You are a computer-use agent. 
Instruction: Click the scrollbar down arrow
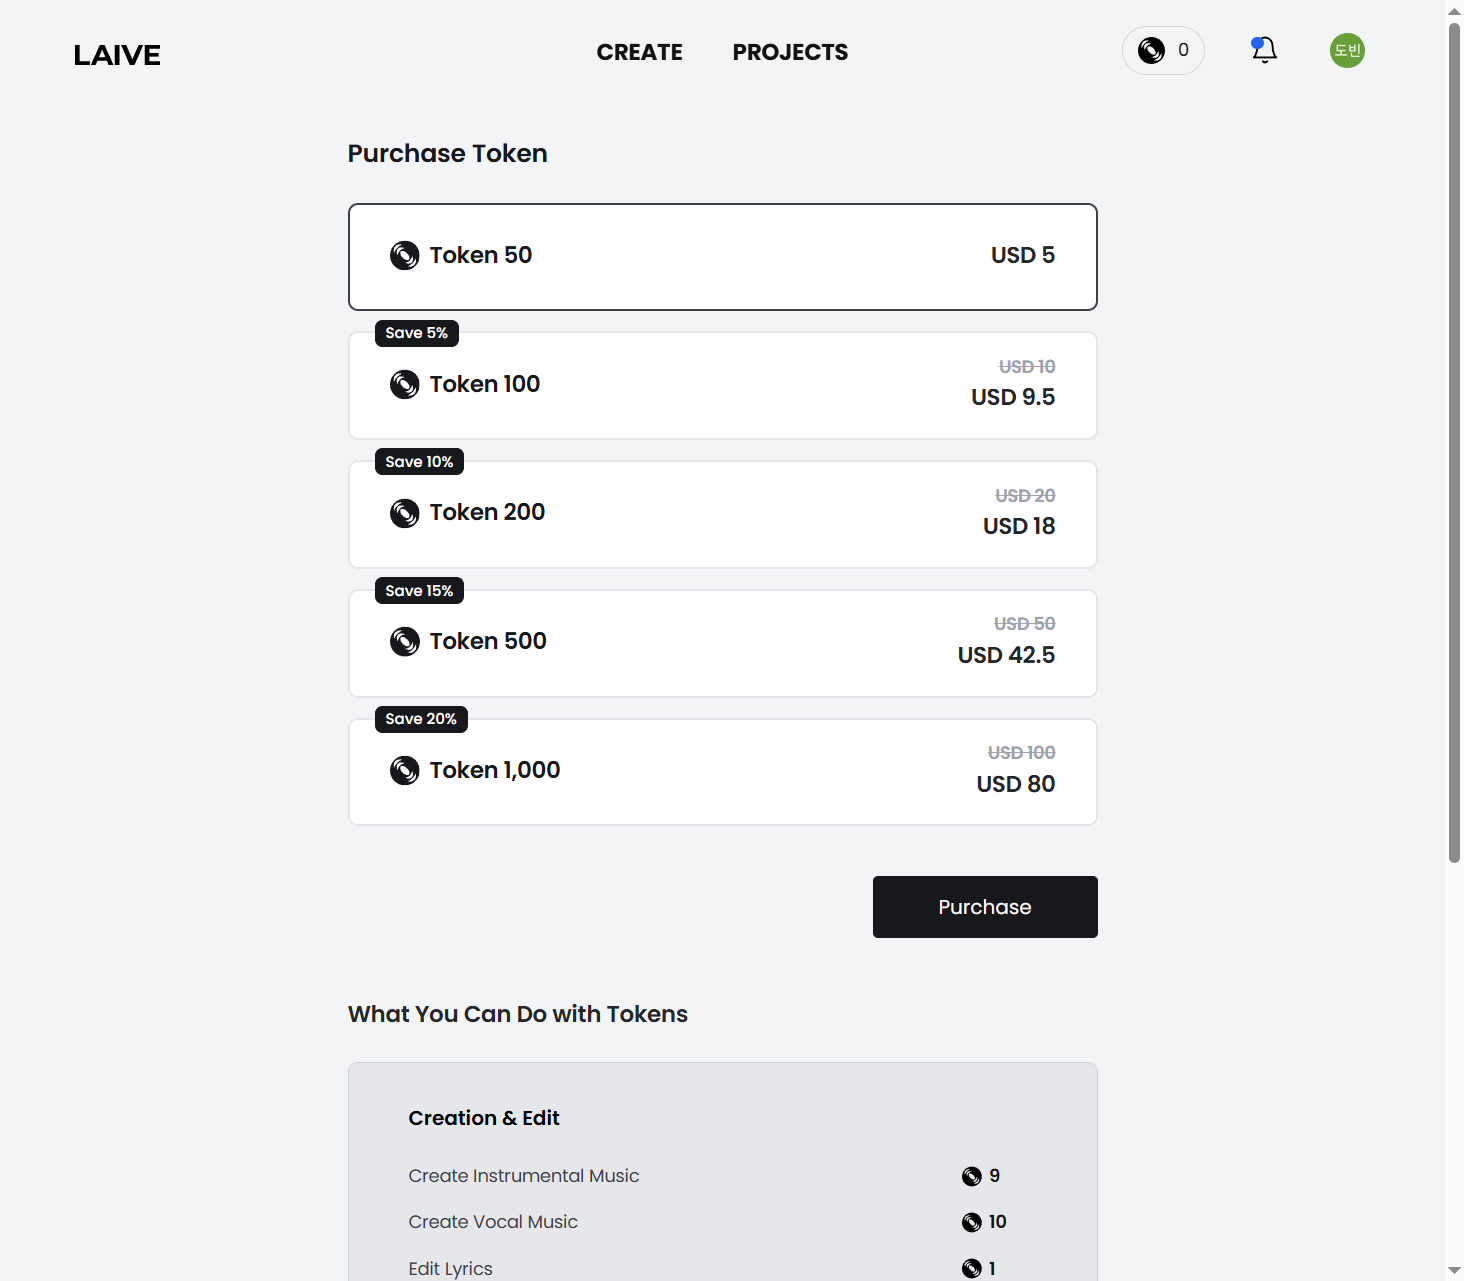coord(1454,1271)
